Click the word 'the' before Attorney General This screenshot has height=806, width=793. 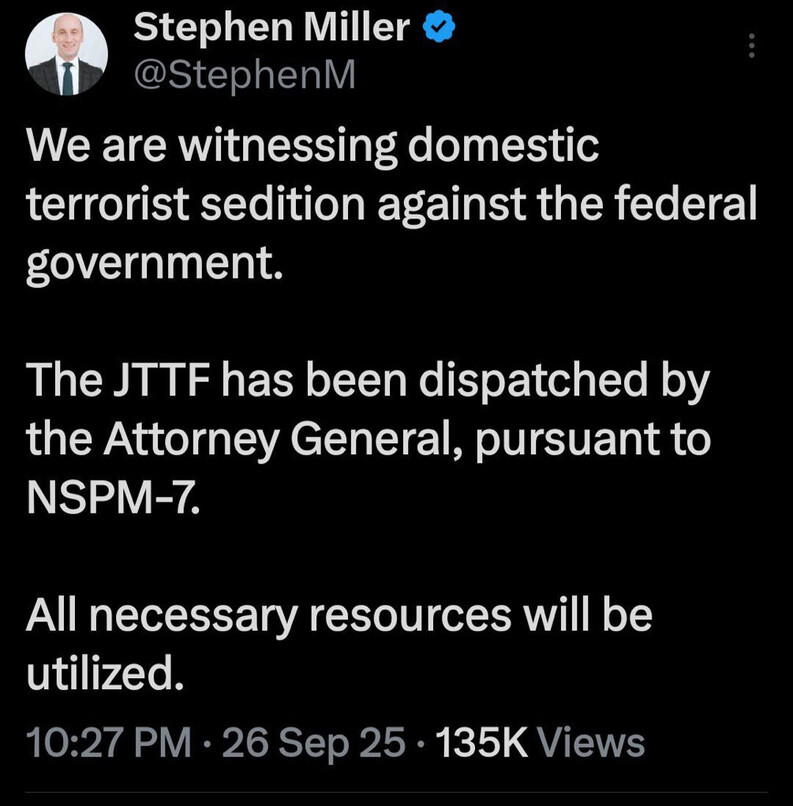tap(57, 440)
